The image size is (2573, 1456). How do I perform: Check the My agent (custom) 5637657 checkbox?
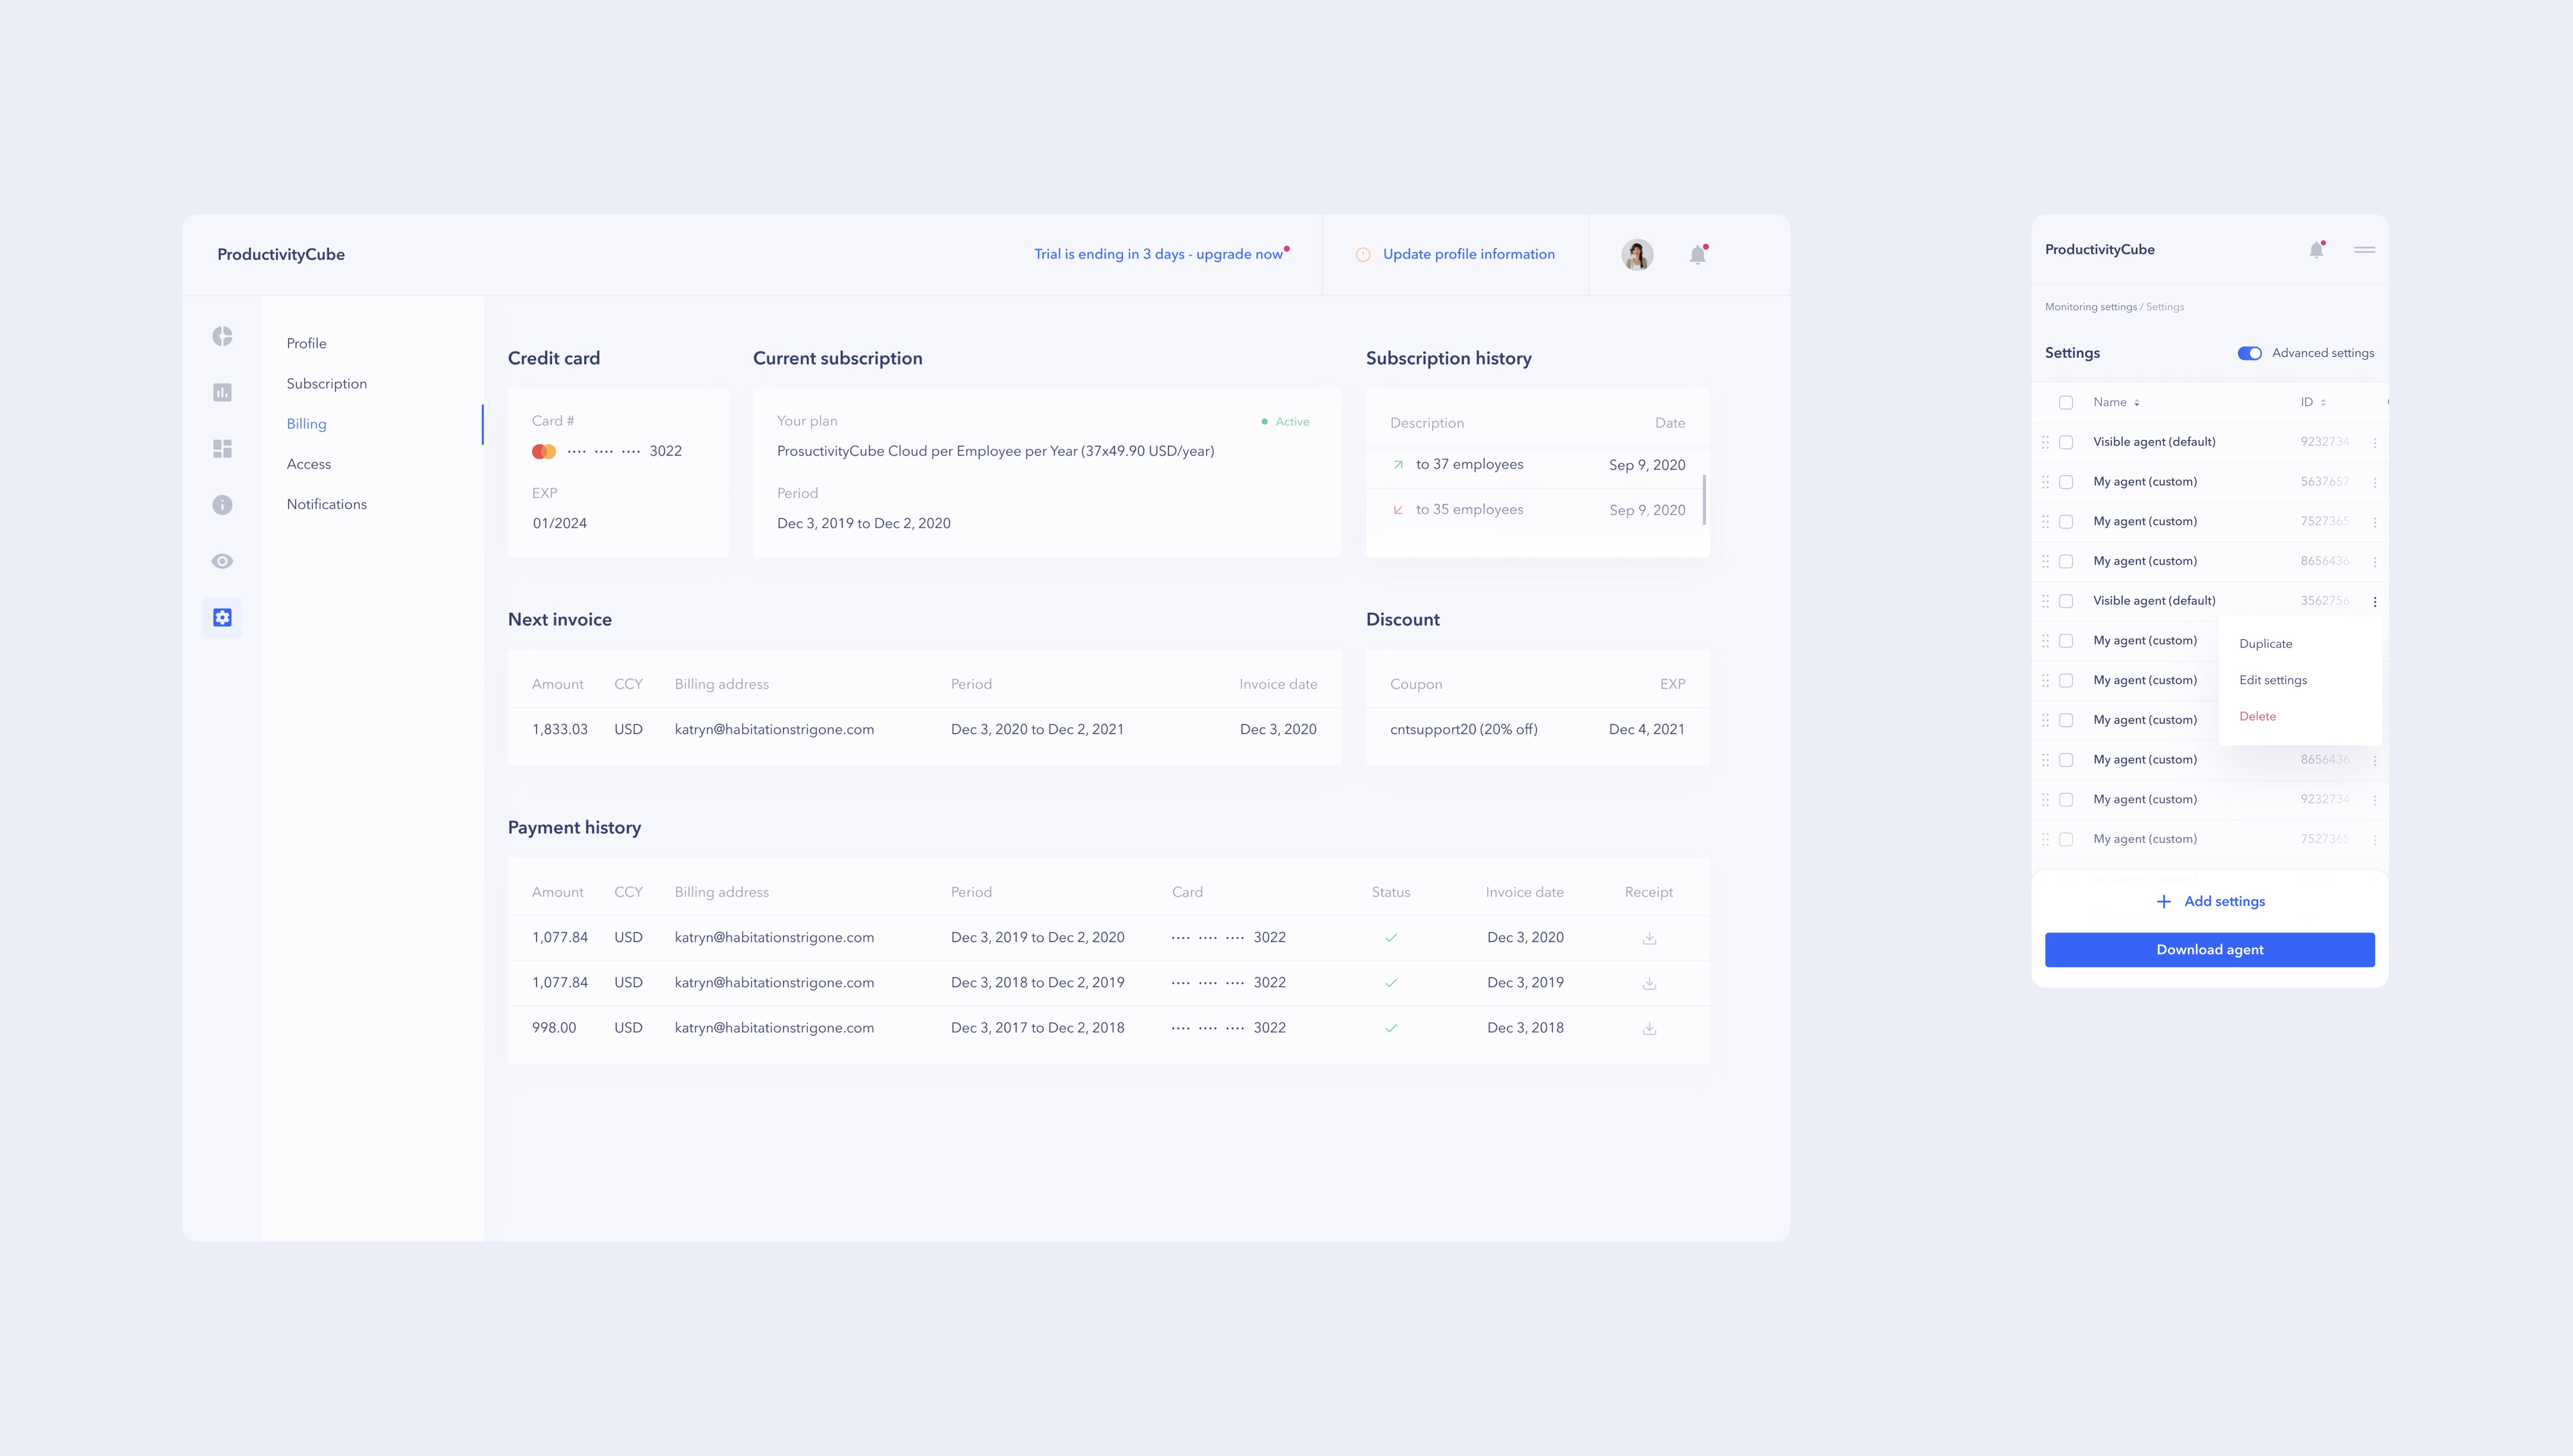coord(2066,482)
